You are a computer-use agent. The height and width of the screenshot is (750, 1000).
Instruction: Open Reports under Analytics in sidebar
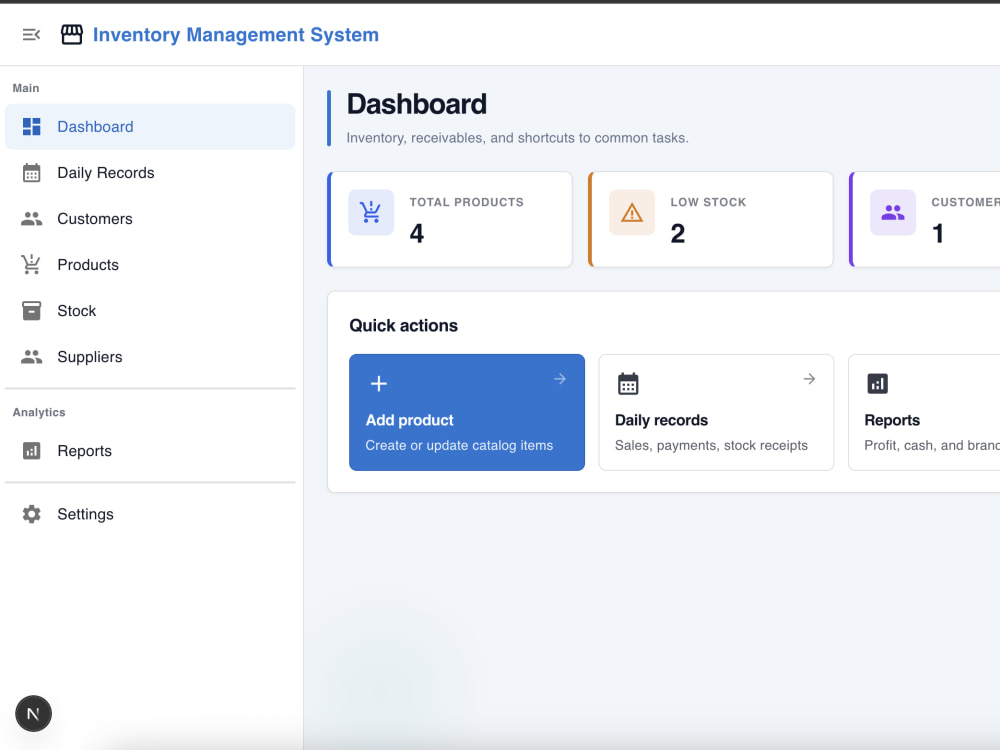pyautogui.click(x=150, y=451)
